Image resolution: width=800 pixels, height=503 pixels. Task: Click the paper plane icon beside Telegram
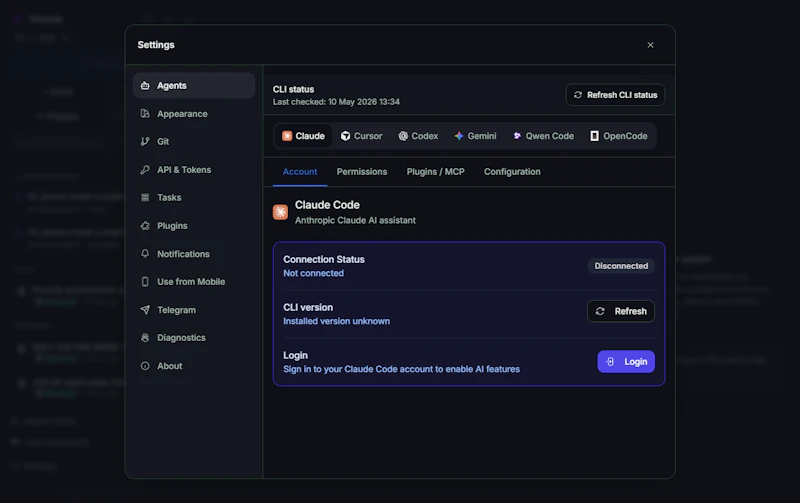pos(145,310)
